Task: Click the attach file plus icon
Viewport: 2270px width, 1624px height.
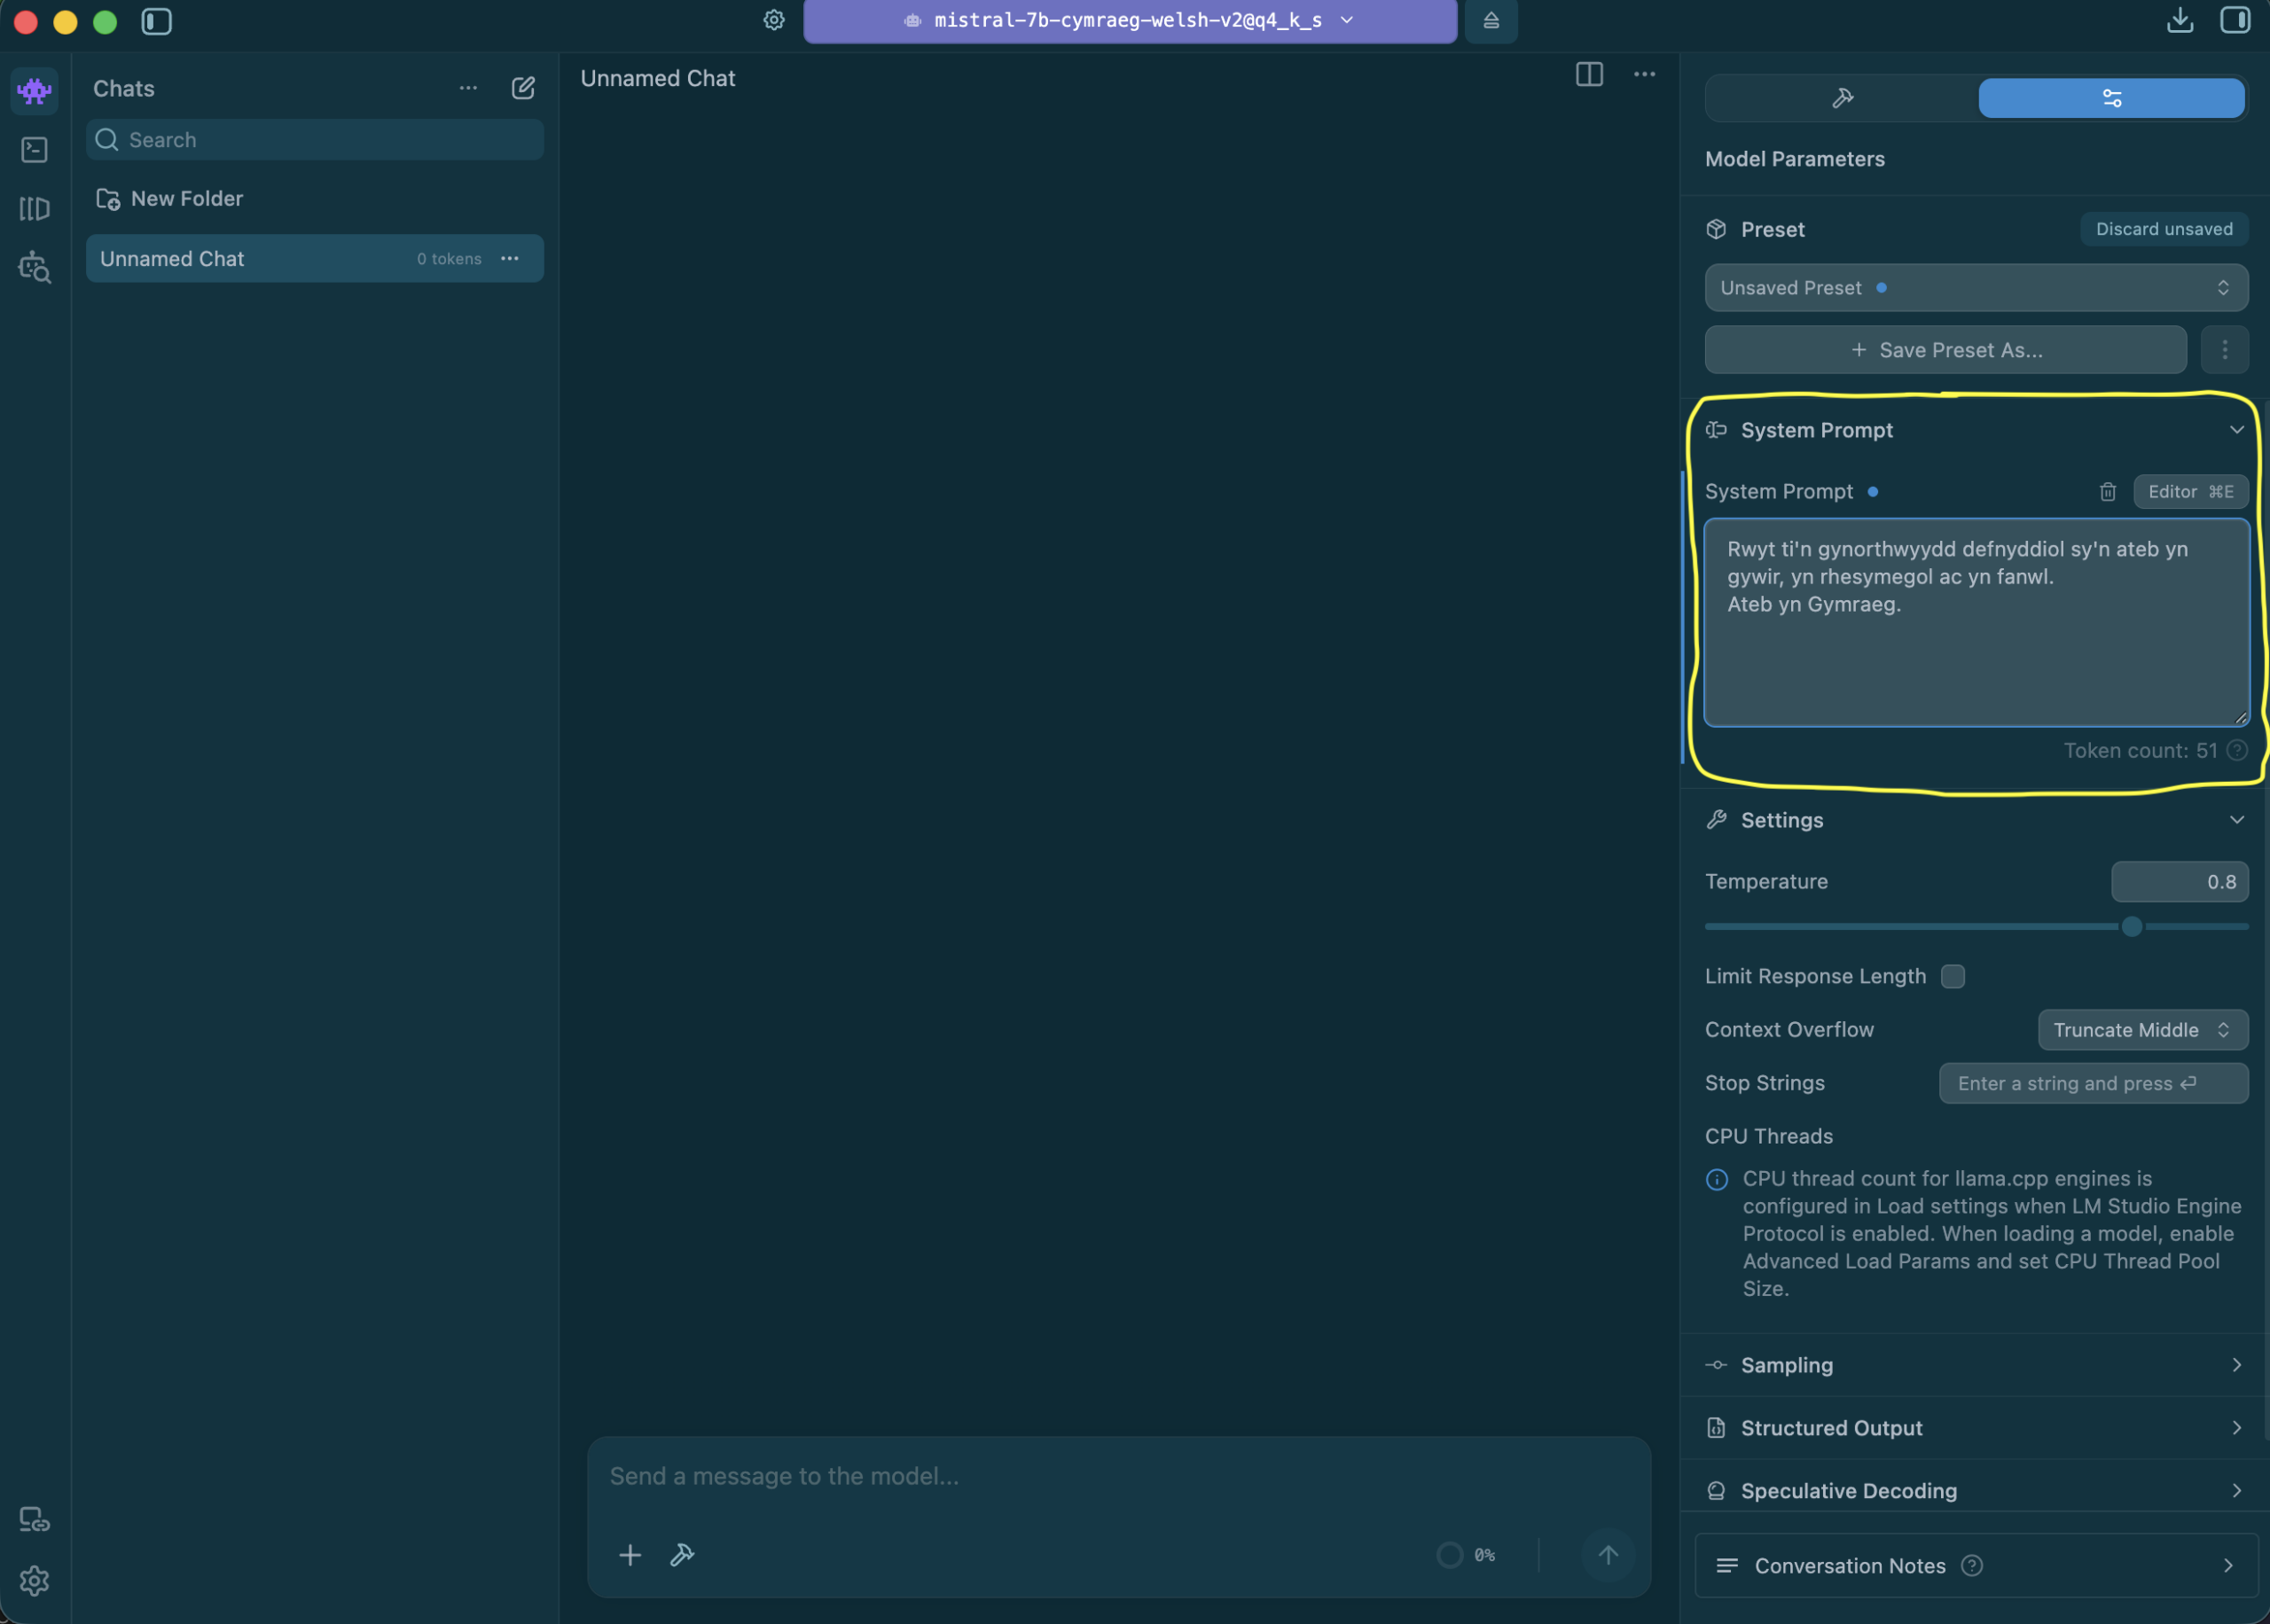Action: 630,1555
